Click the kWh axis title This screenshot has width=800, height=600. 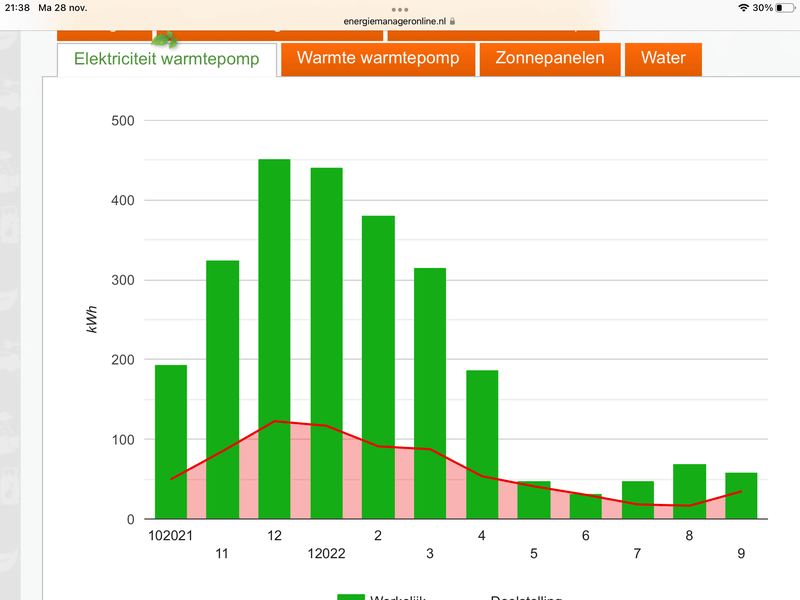coord(91,320)
